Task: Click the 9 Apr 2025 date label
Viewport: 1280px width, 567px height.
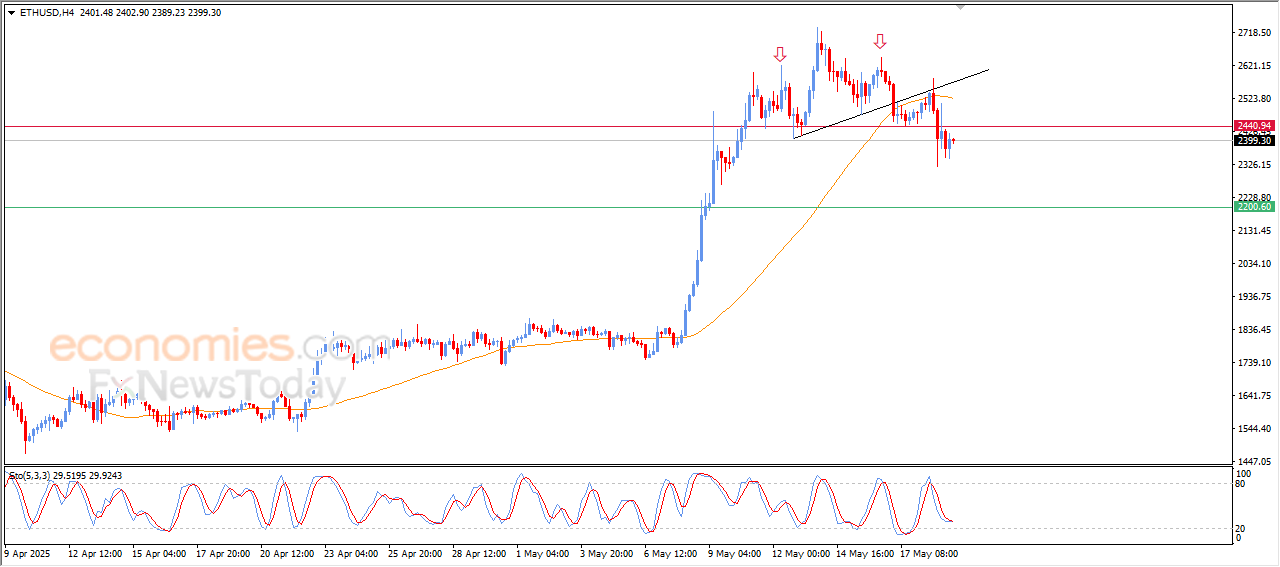Action: tap(26, 552)
